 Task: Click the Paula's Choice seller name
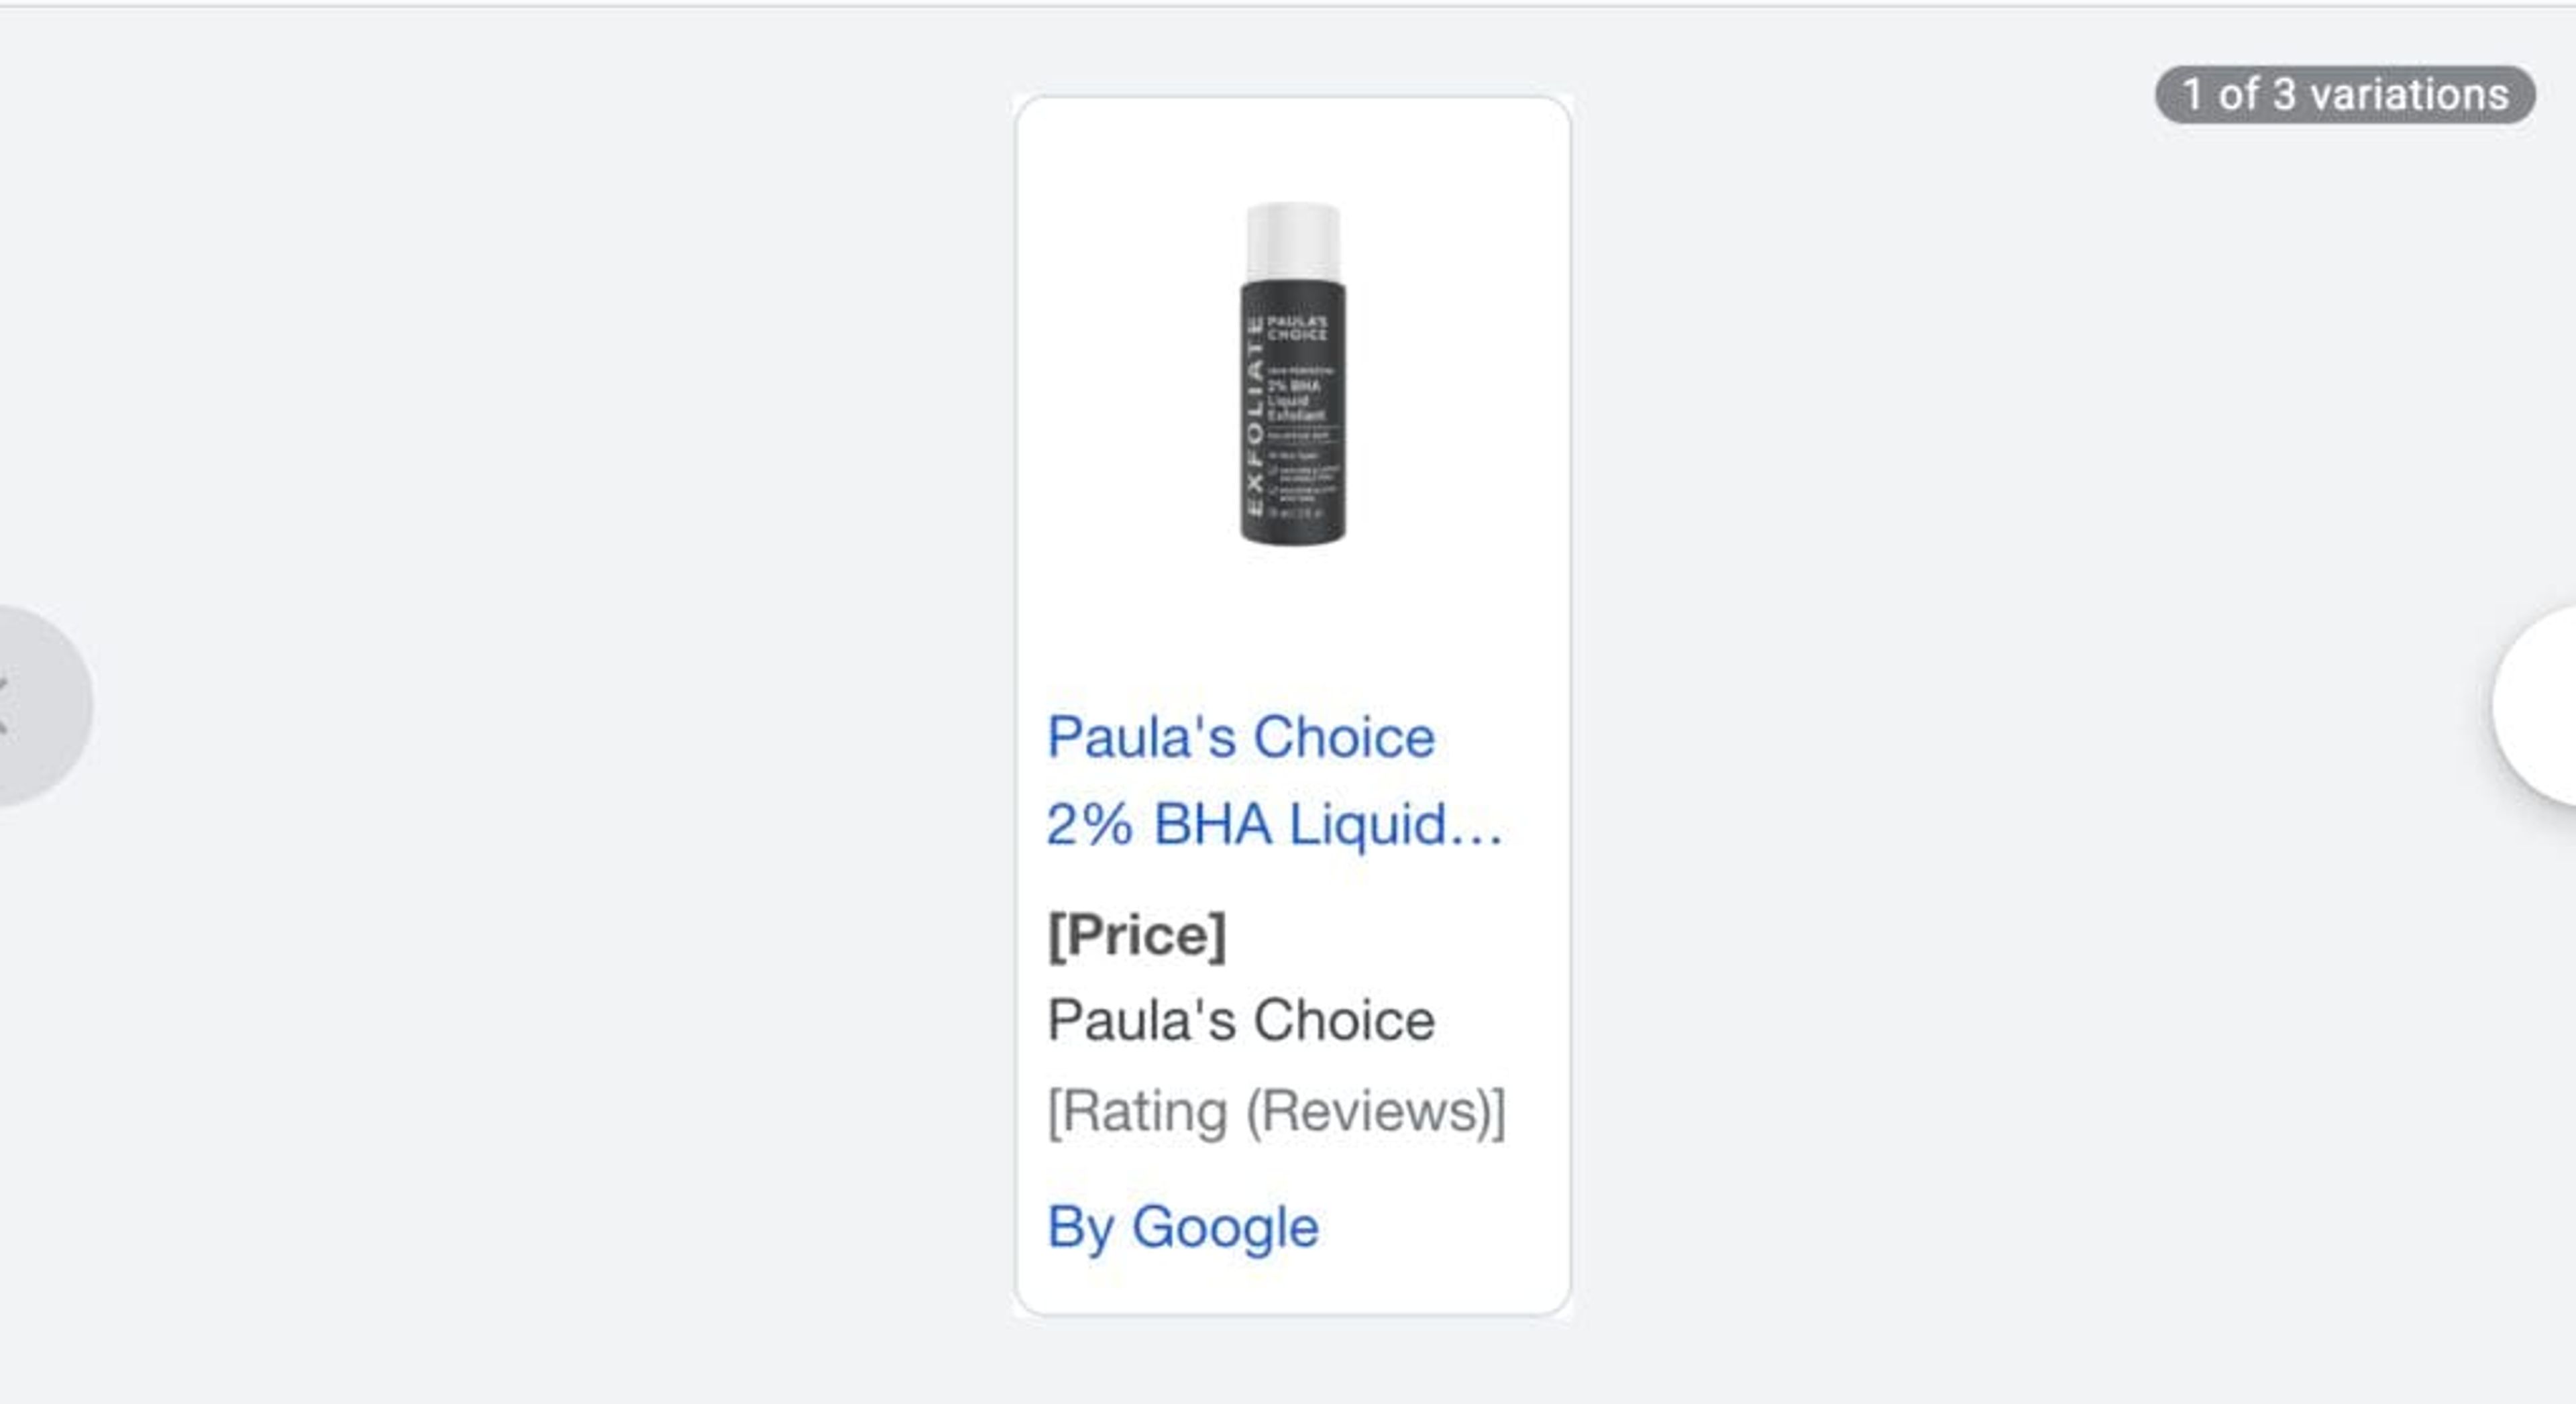[1241, 1020]
